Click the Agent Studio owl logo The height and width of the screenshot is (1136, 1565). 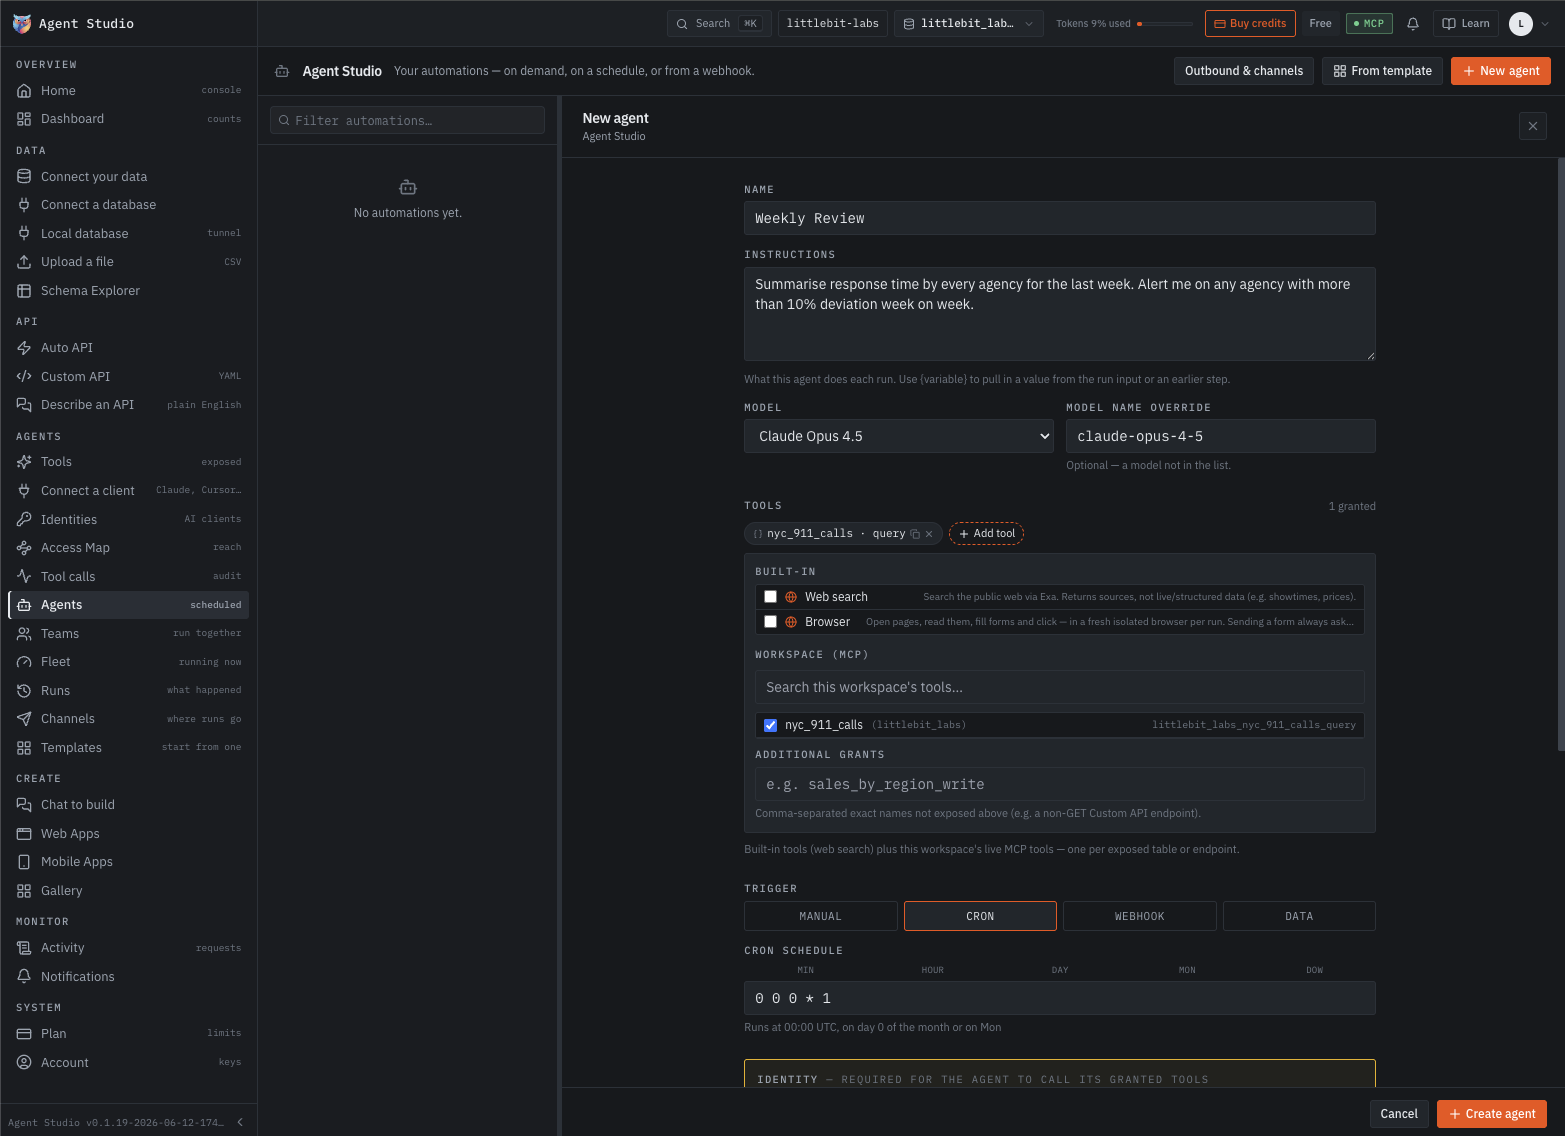21,24
